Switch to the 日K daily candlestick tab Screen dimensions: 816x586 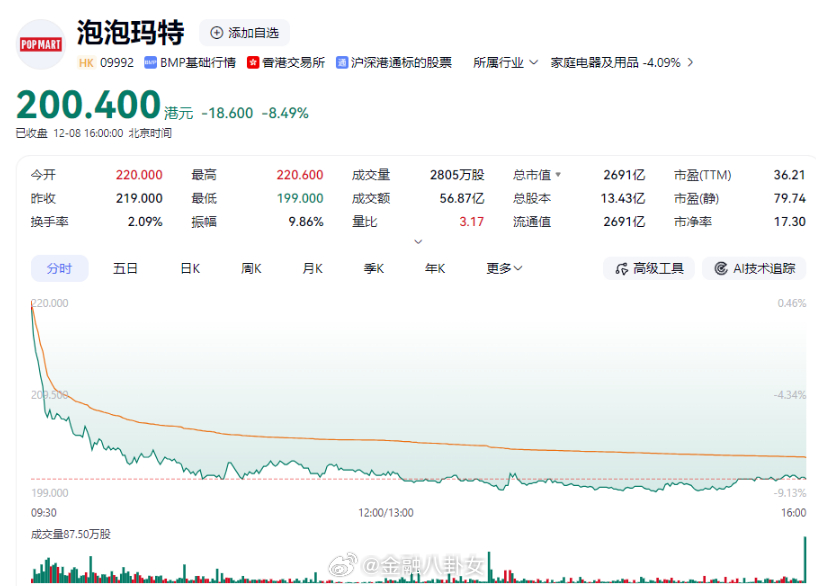tap(189, 268)
